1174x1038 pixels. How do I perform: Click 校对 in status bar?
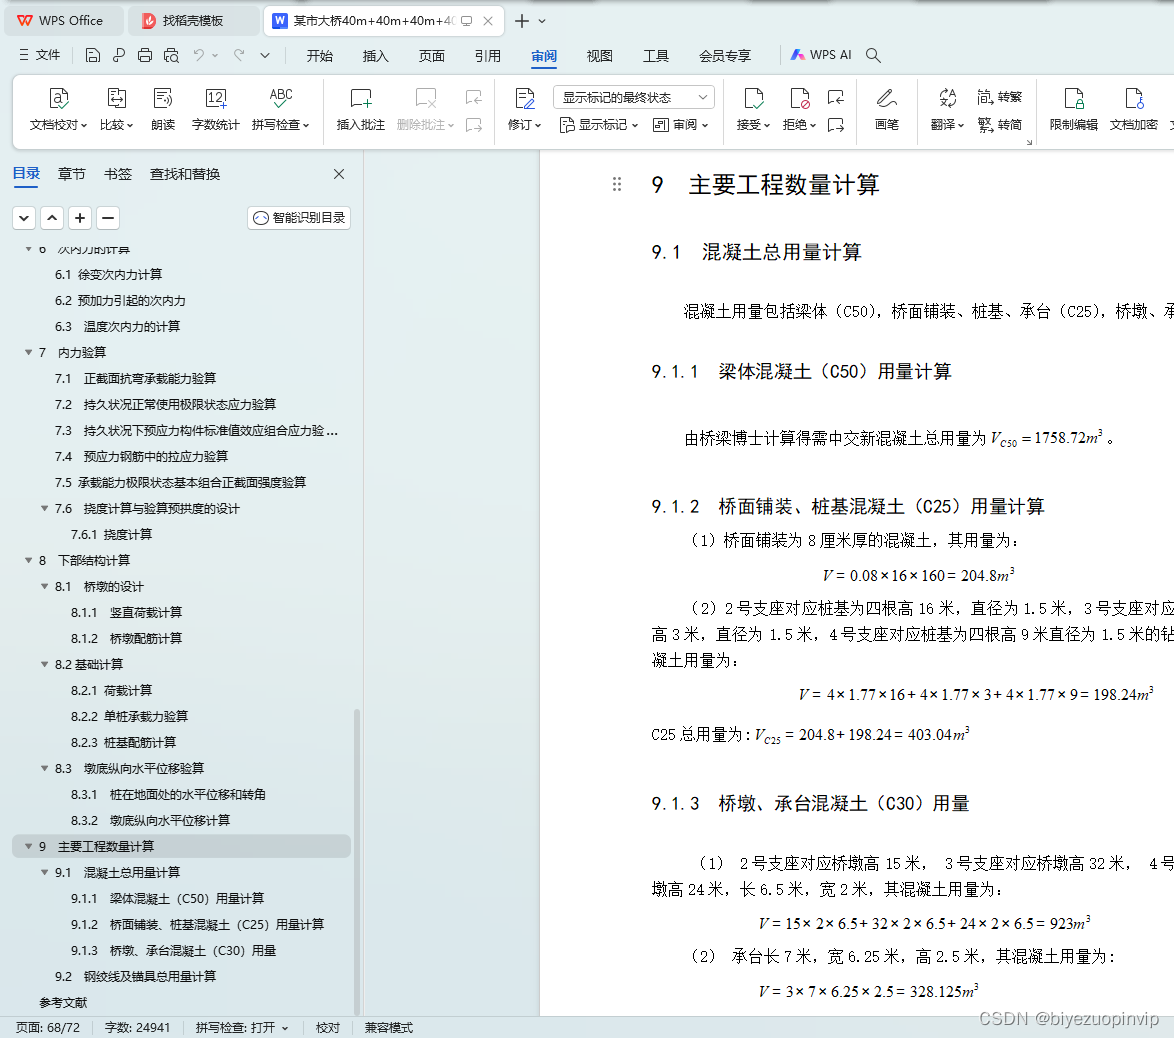pos(328,1028)
